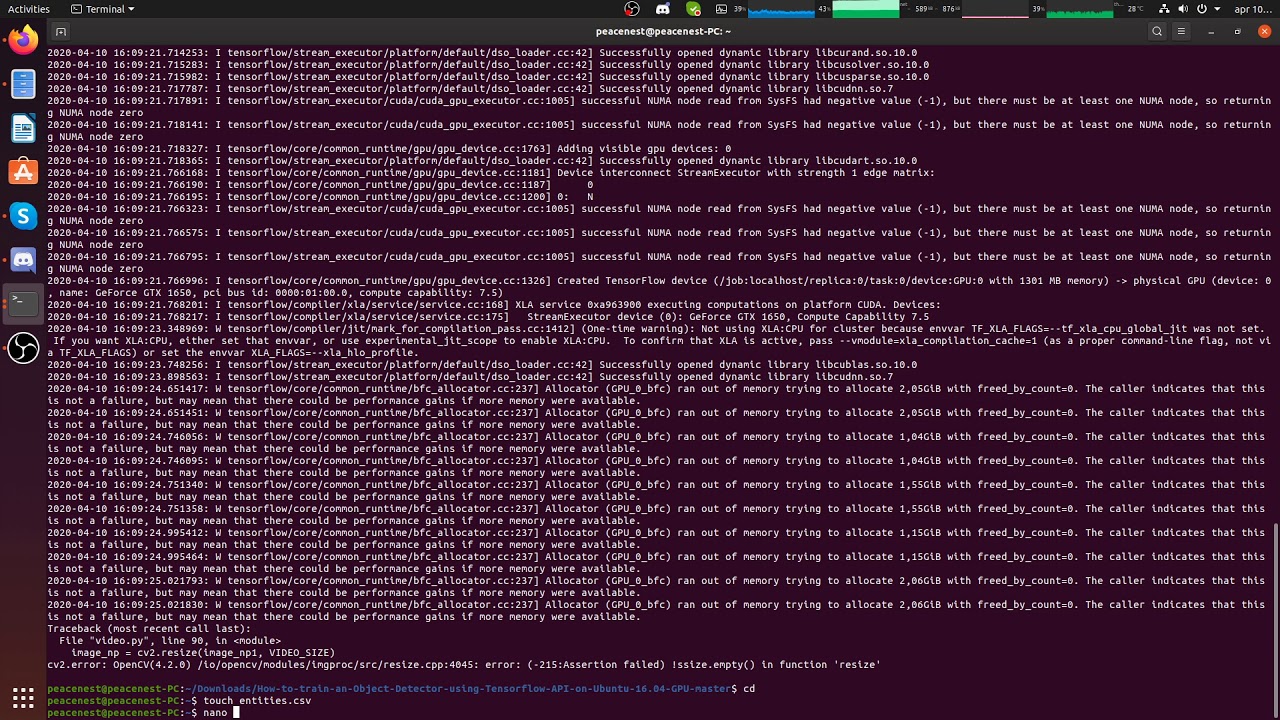
Task: Click the cv2.error OpenCV message line
Action: click(x=464, y=665)
